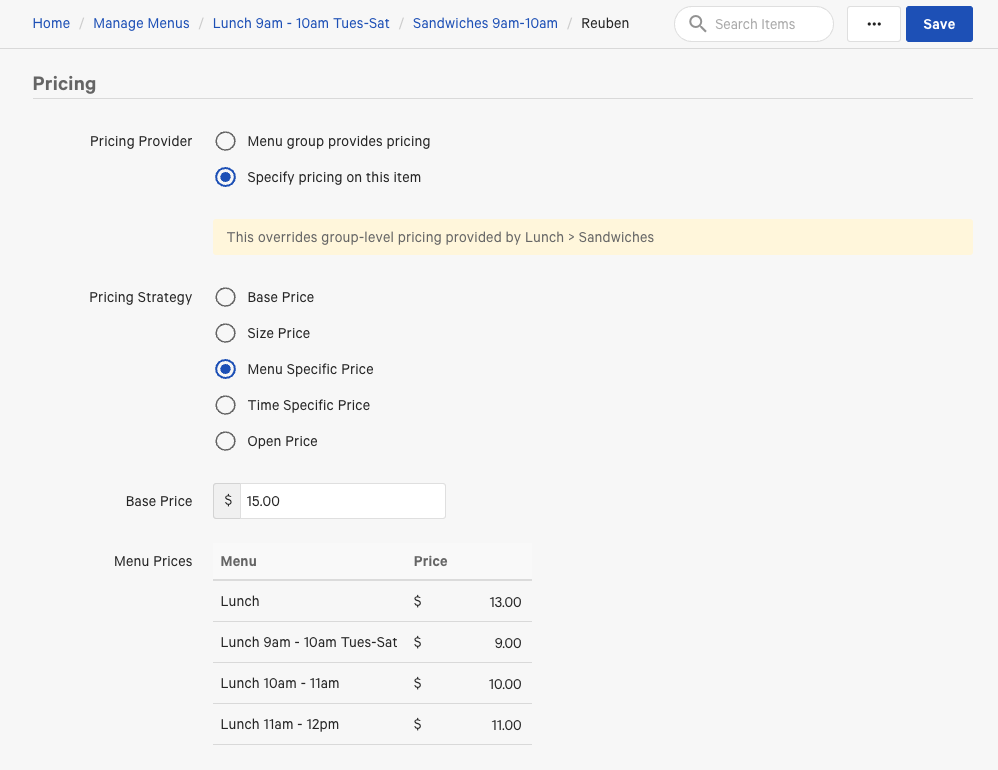
Task: Click the Base Price input field
Action: point(342,501)
